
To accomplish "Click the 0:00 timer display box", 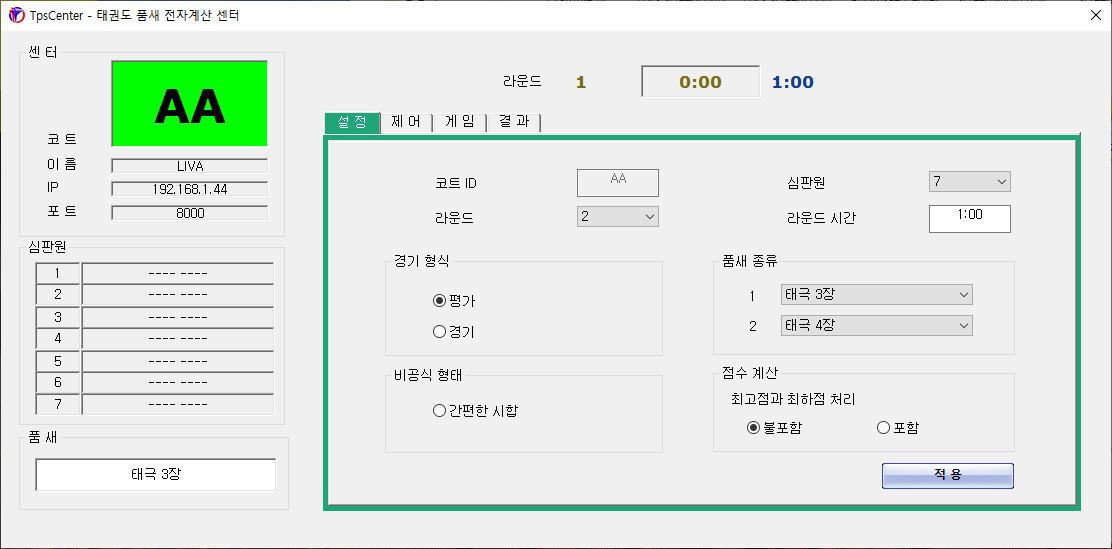I will (700, 82).
